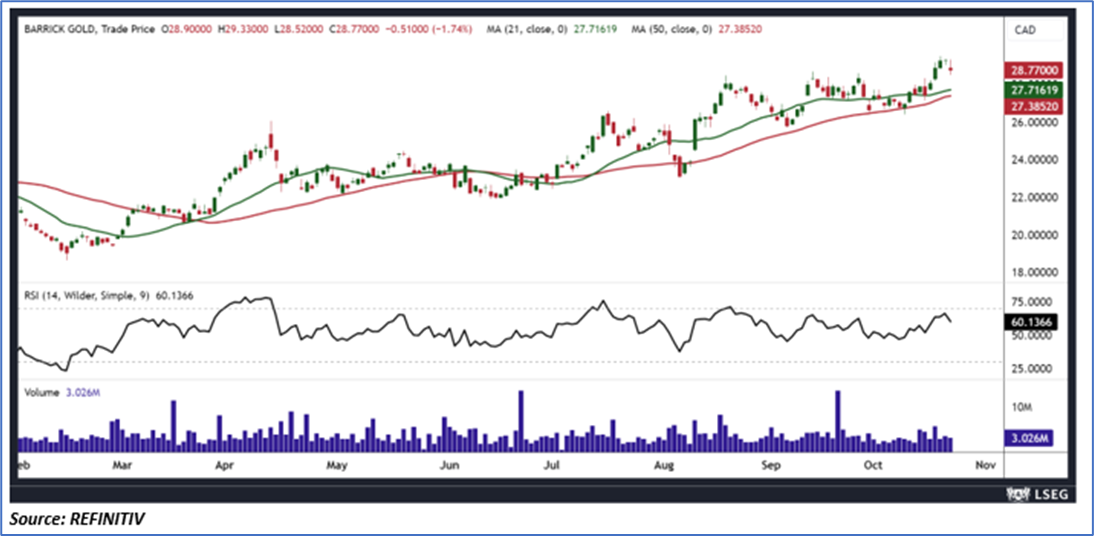Click the Apr label on time axis

(x=225, y=465)
